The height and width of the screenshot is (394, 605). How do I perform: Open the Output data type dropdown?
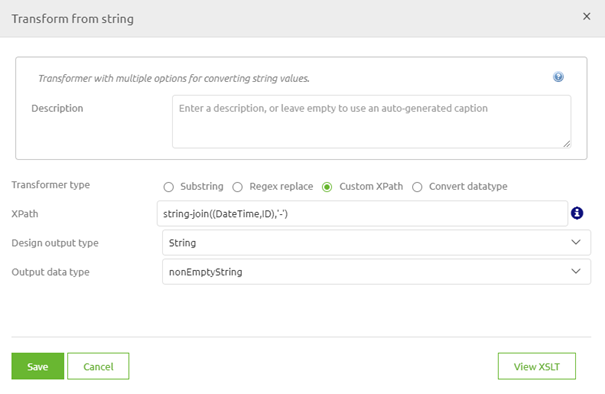pyautogui.click(x=376, y=272)
